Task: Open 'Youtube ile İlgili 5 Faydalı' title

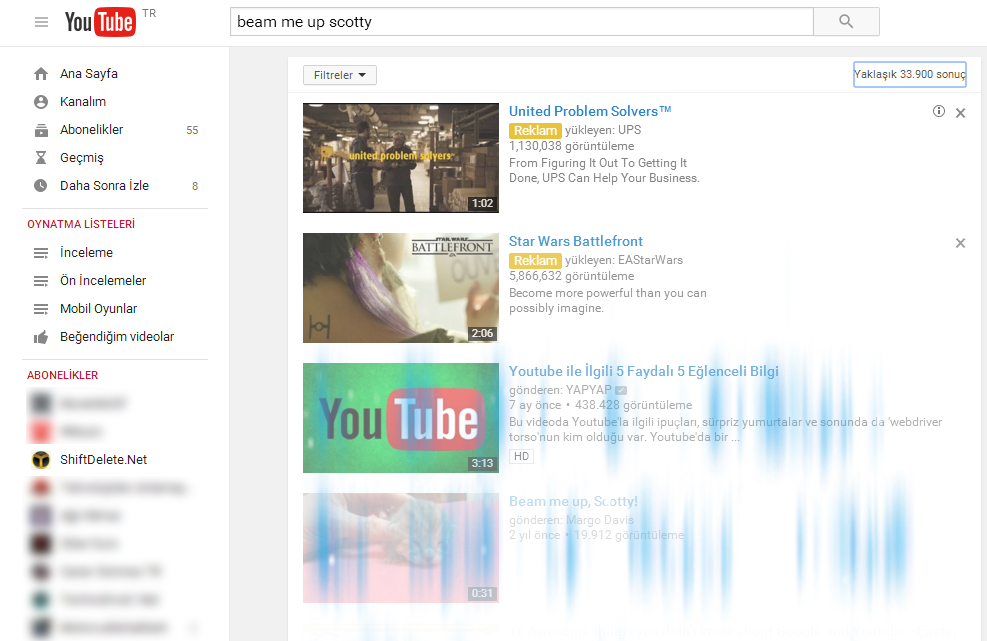Action: [643, 372]
